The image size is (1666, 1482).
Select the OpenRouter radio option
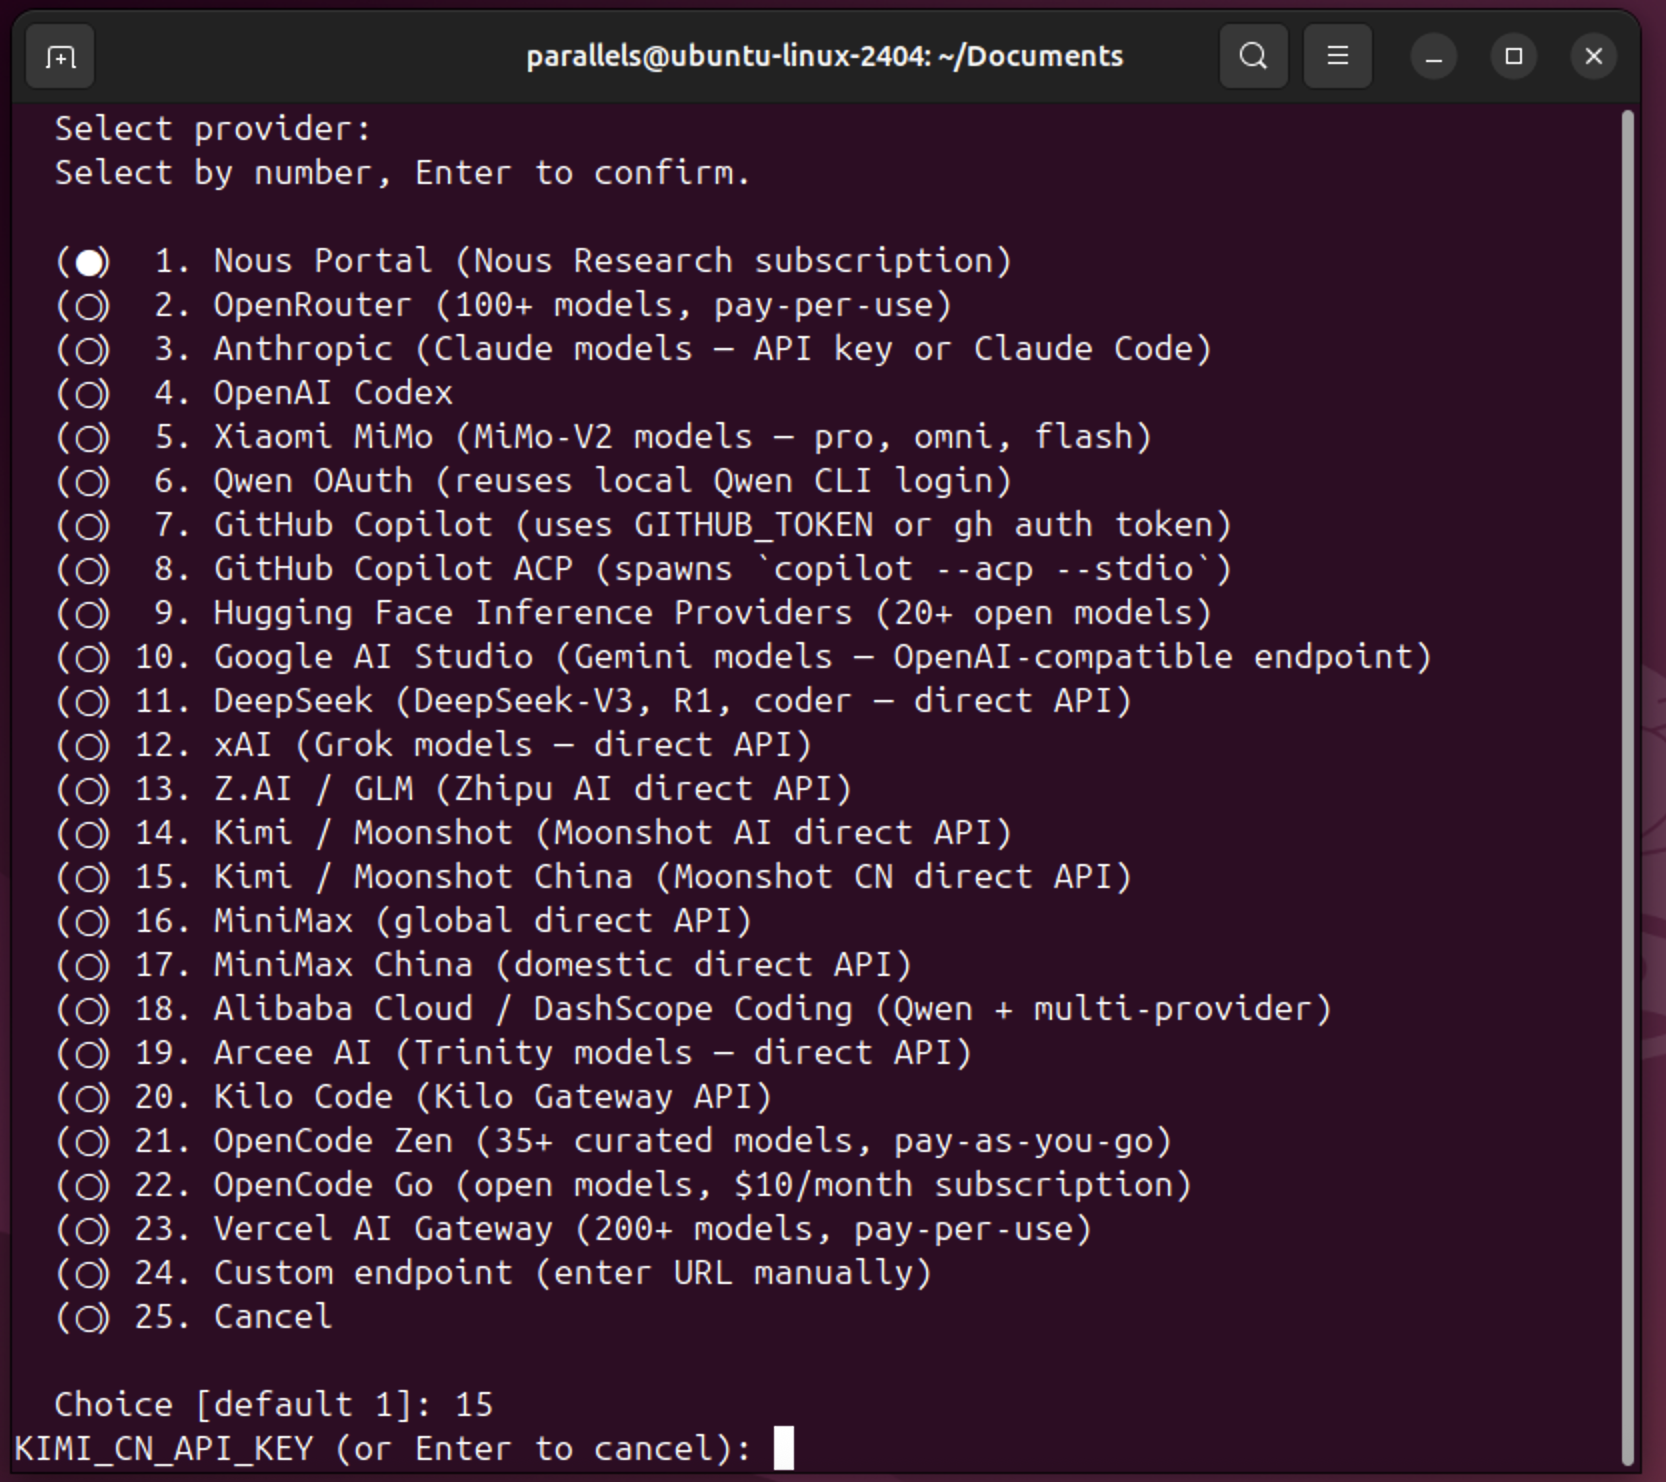(x=87, y=306)
